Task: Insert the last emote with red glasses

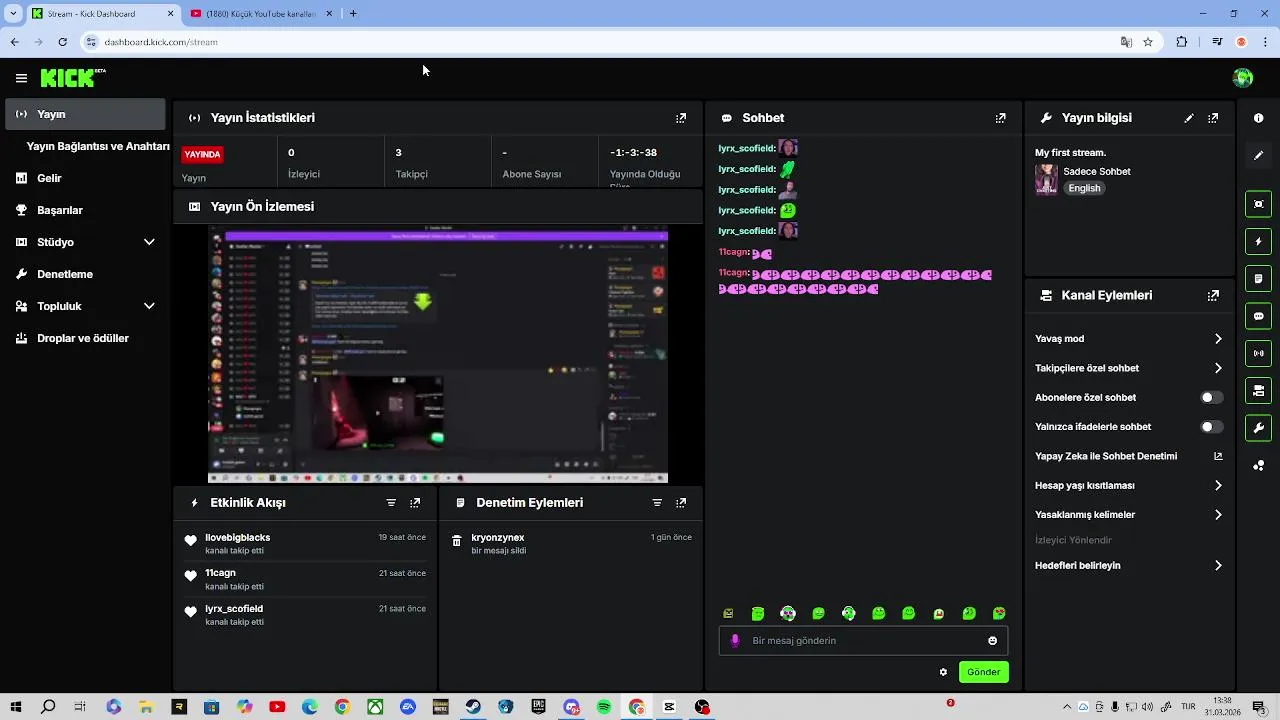Action: pyautogui.click(x=999, y=614)
